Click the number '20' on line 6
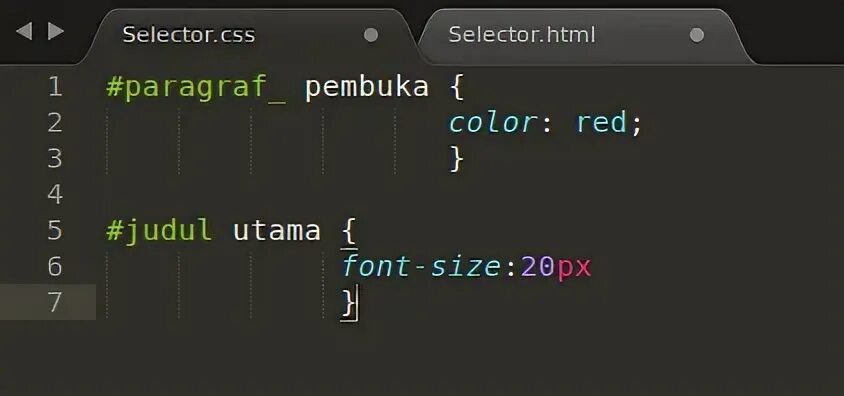Screen dimensions: 844x396 tap(537, 267)
